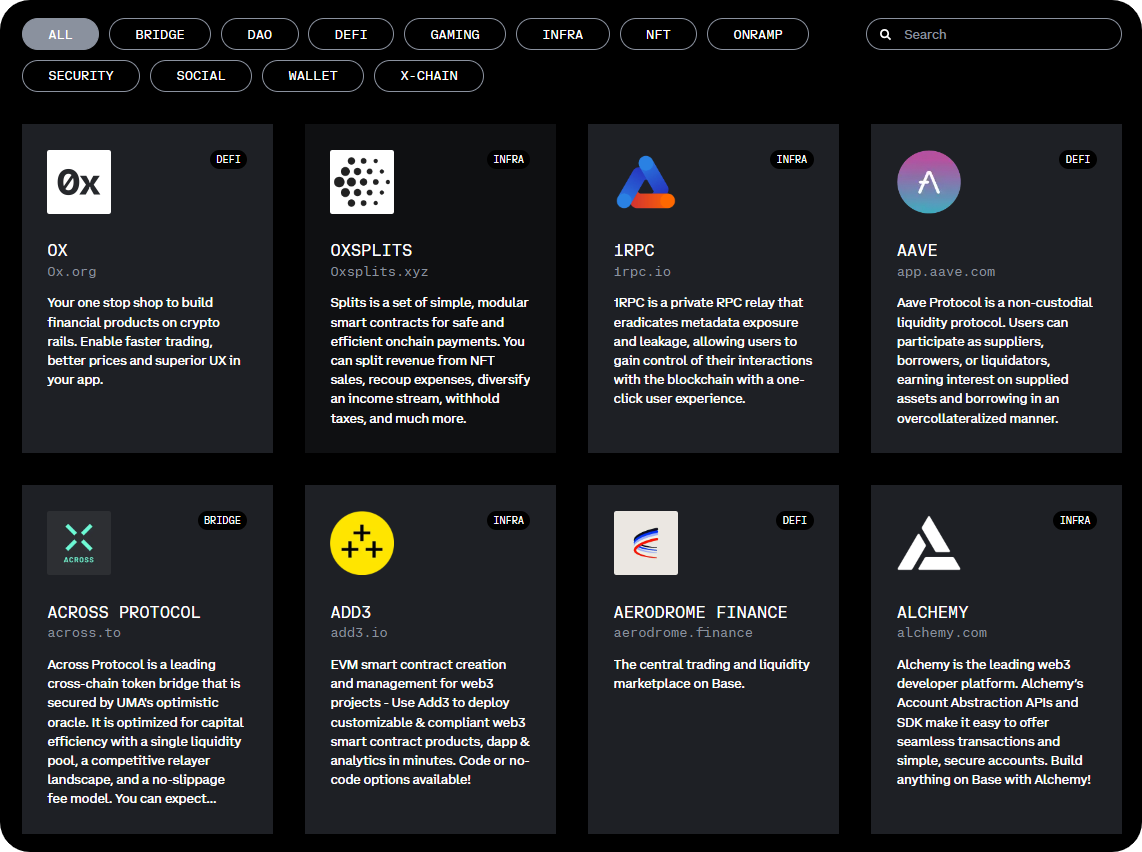Open the 0X card title
This screenshot has width=1142, height=852.
click(x=58, y=251)
